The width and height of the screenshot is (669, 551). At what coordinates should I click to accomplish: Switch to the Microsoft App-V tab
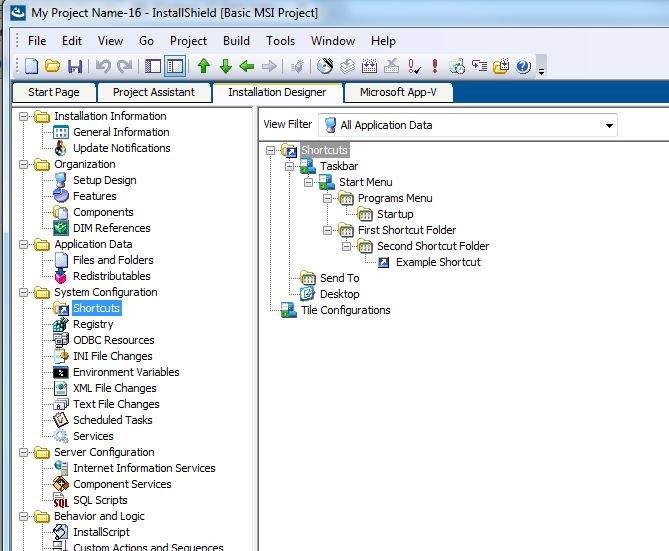pyautogui.click(x=398, y=92)
